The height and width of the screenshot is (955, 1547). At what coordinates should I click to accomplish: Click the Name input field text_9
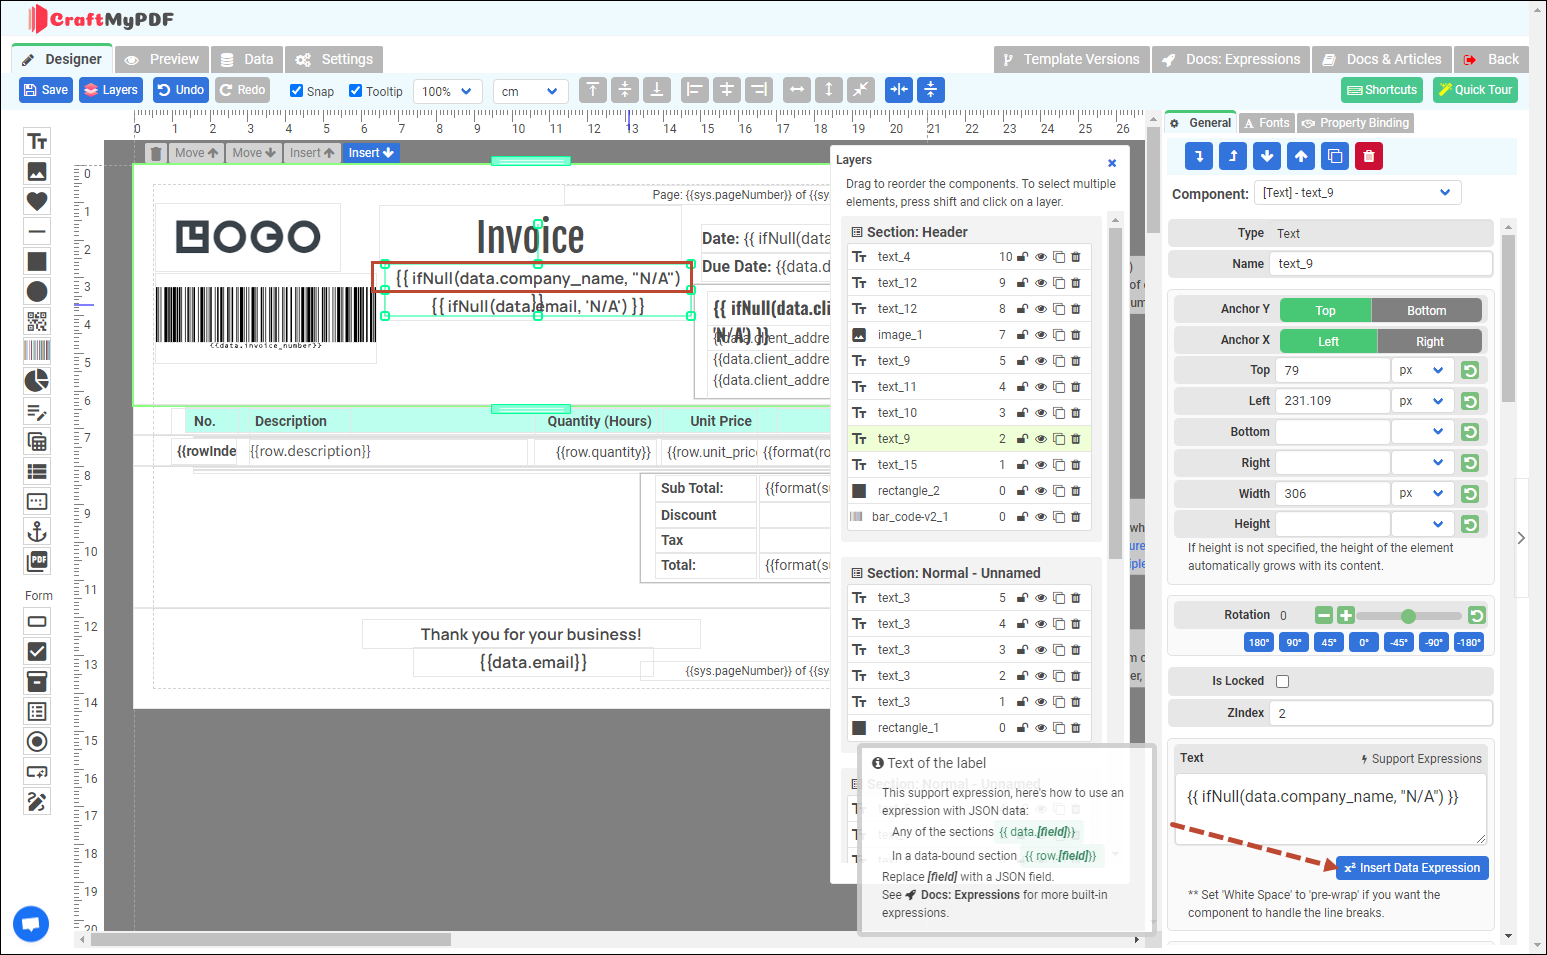pos(1381,264)
